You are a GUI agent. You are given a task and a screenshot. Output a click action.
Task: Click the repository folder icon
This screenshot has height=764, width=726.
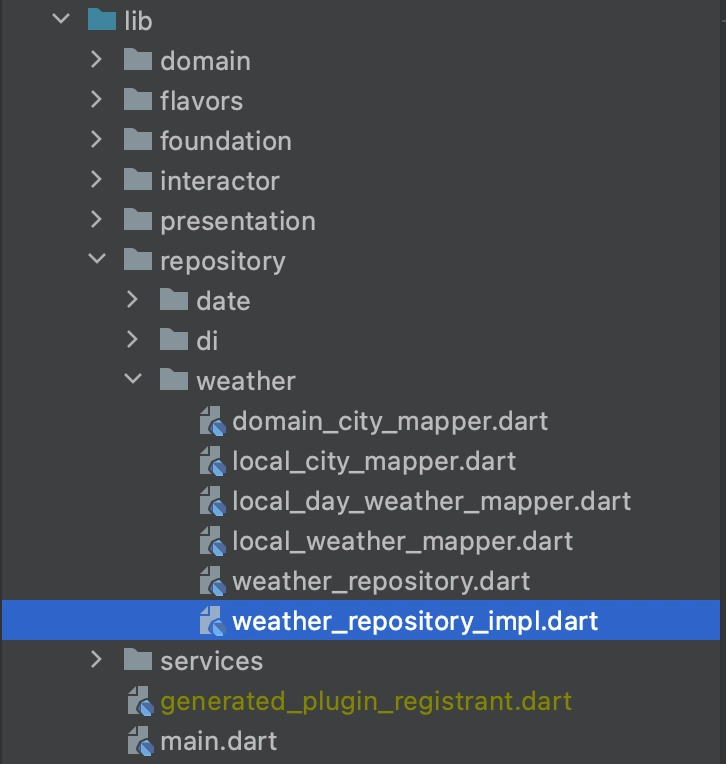pos(138,260)
